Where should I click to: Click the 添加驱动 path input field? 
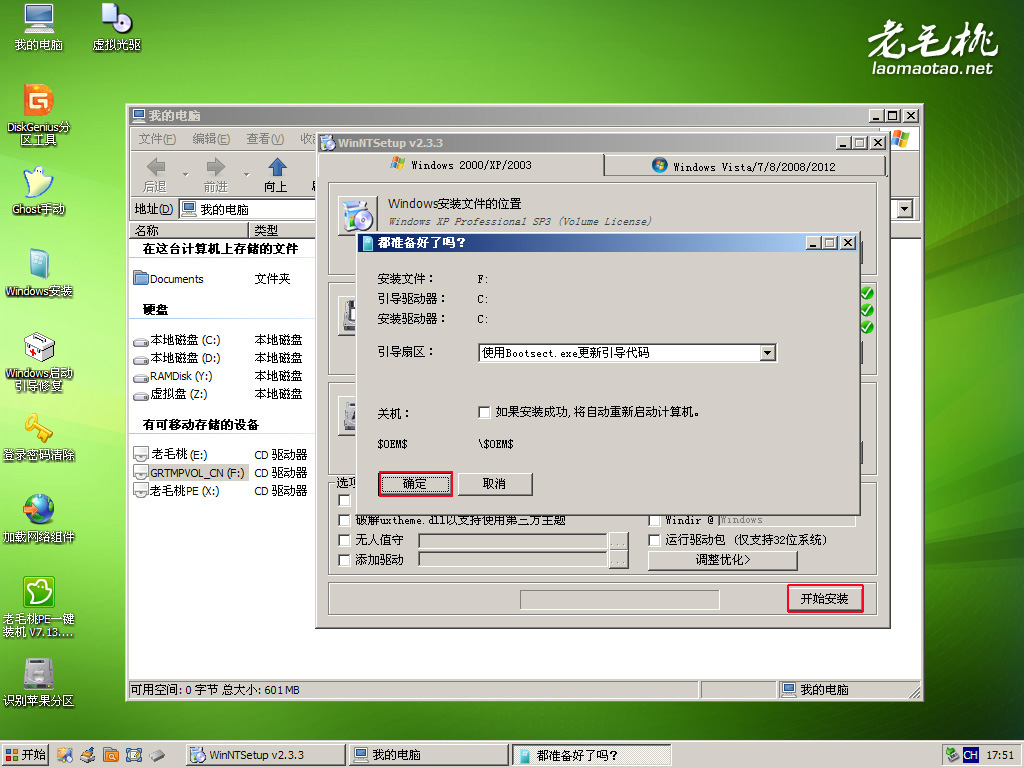[x=513, y=560]
